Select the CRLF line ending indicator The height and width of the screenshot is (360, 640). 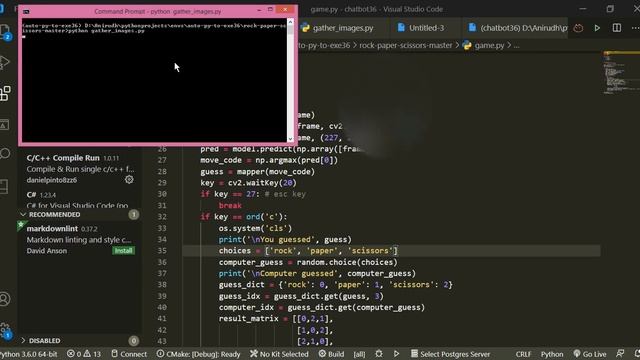tap(523, 354)
